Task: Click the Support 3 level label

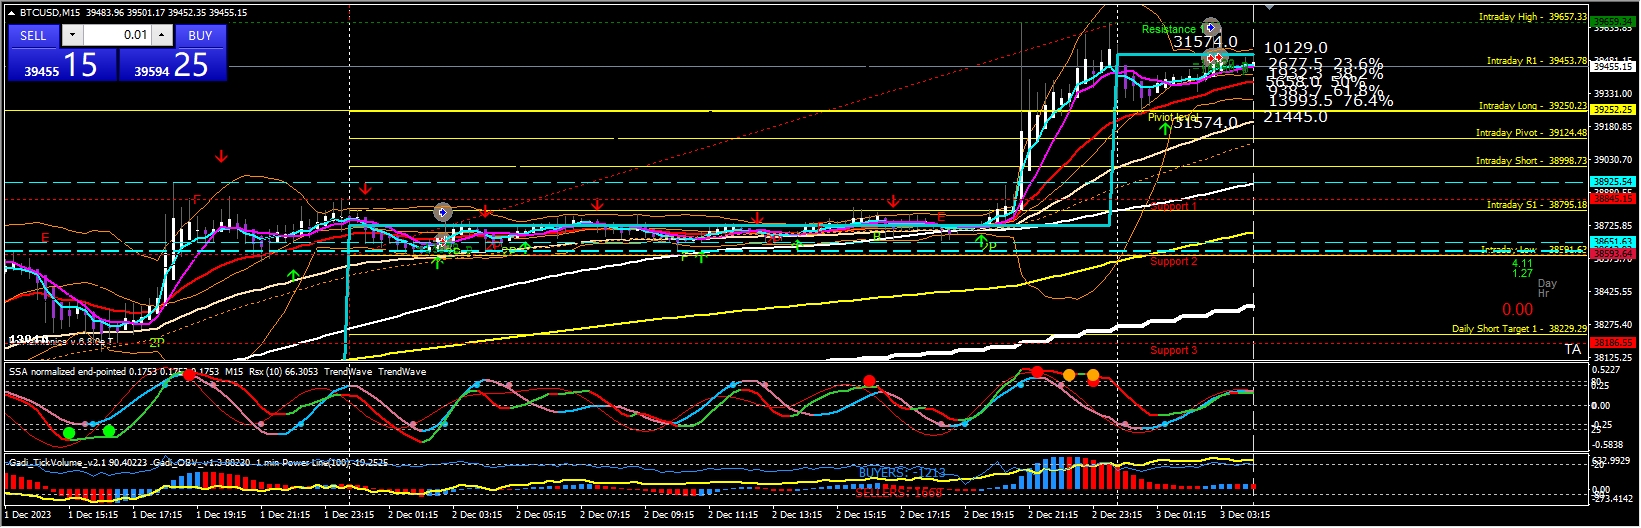Action: (x=1173, y=350)
